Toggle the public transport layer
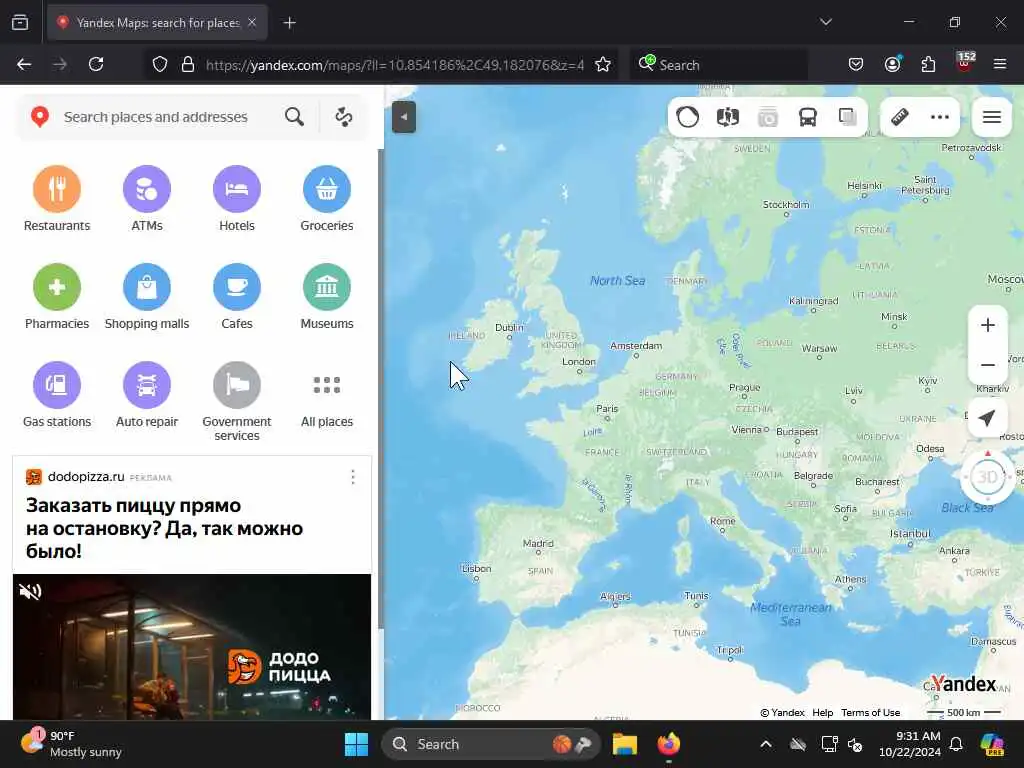Viewport: 1024px width, 768px height. 808,117
